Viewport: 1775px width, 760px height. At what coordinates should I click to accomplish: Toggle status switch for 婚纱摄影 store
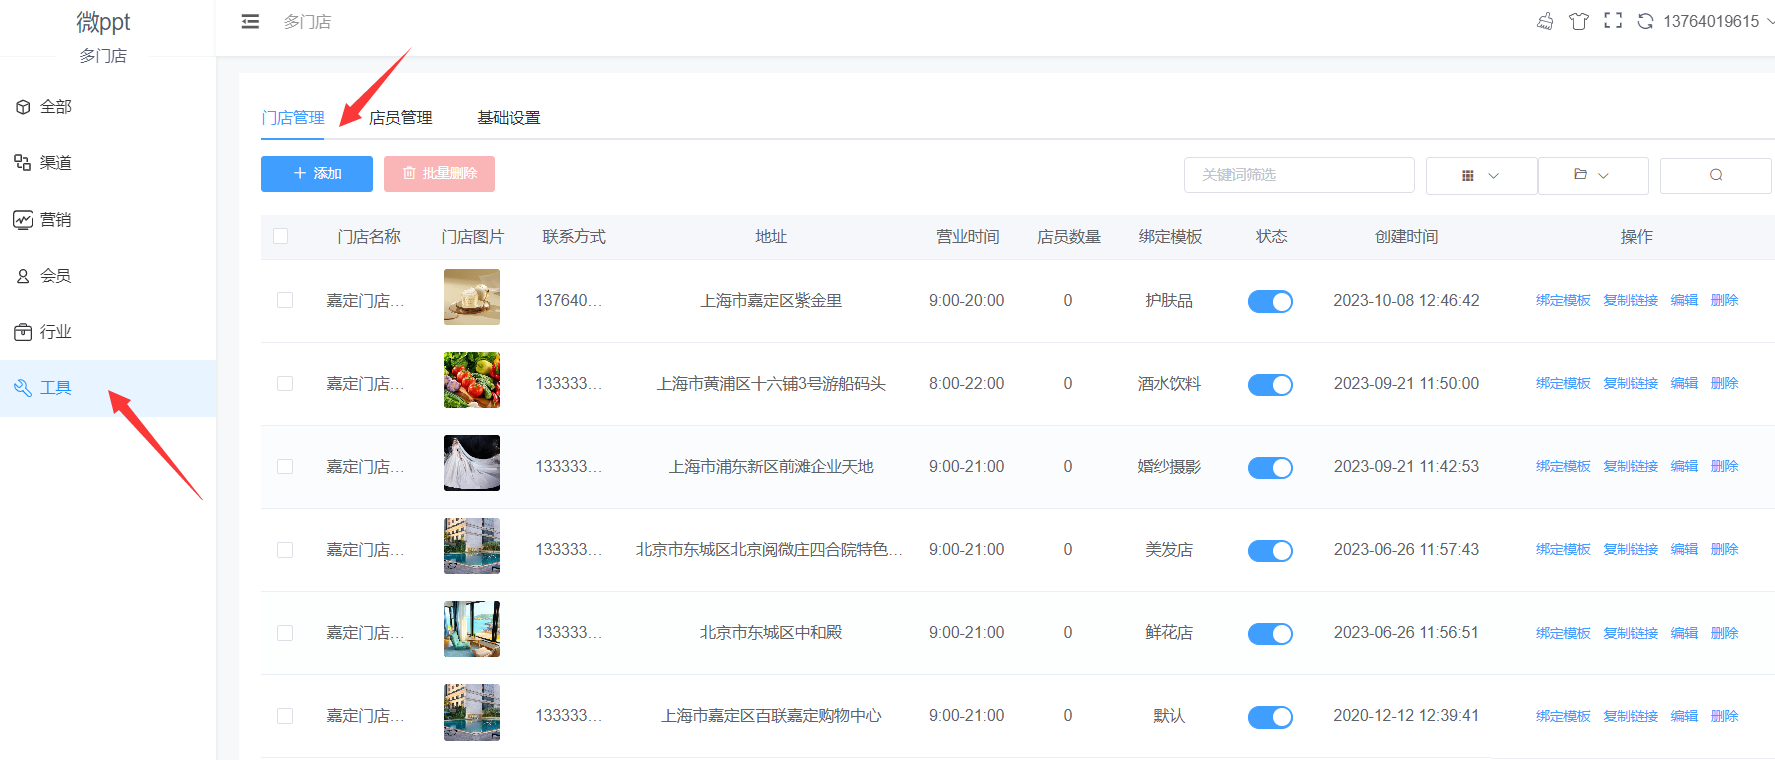(1270, 468)
